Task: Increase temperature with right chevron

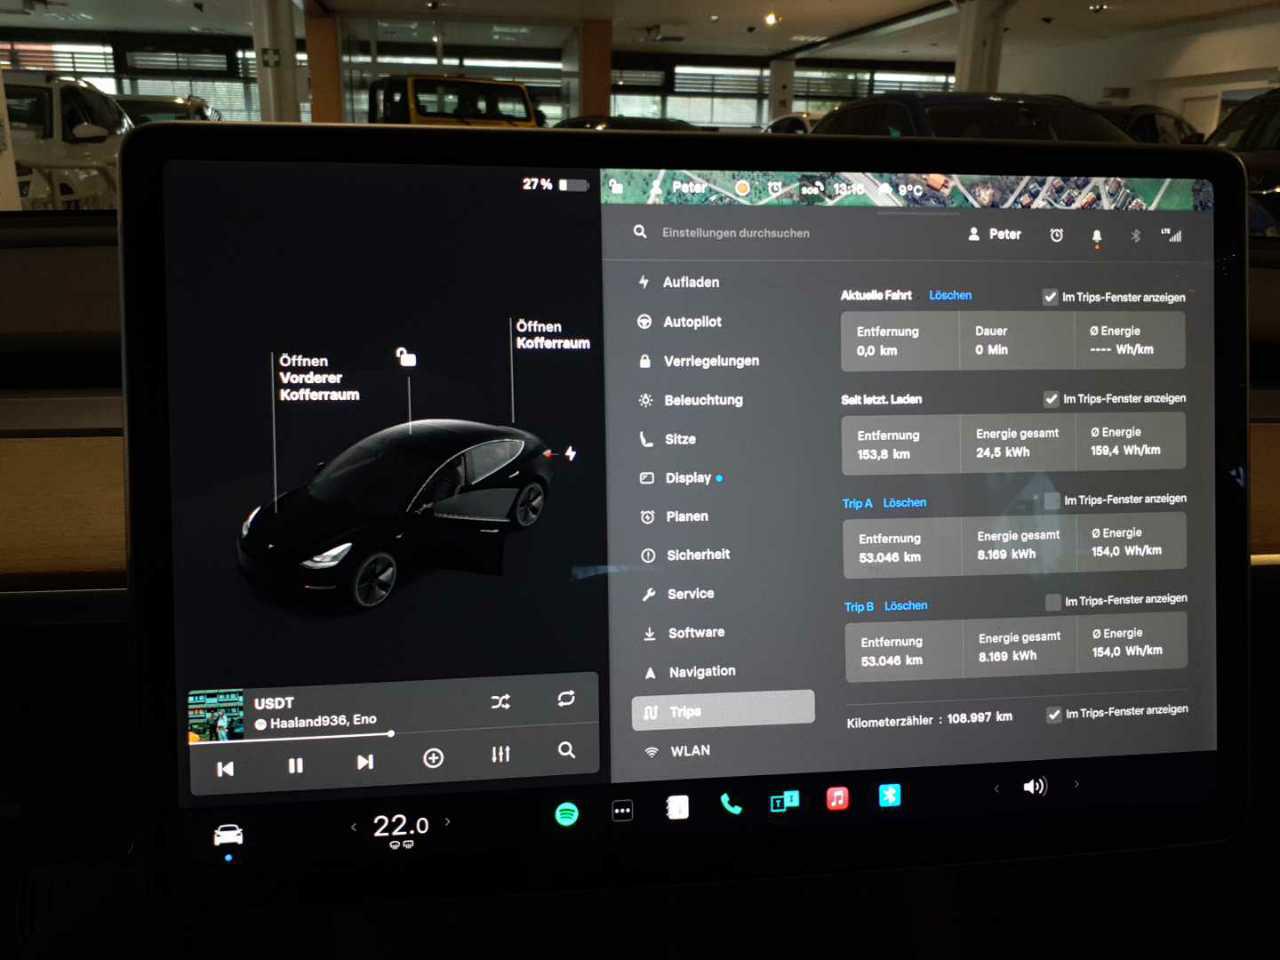Action: click(x=447, y=822)
